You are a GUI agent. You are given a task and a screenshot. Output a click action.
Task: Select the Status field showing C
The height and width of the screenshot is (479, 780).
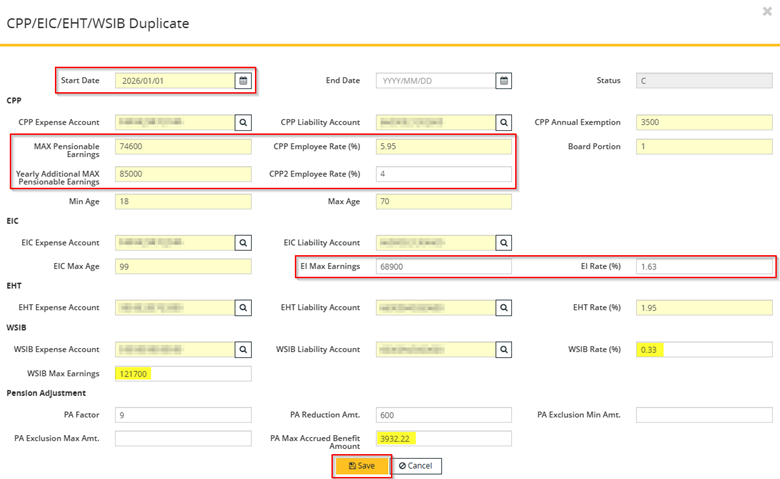click(704, 81)
